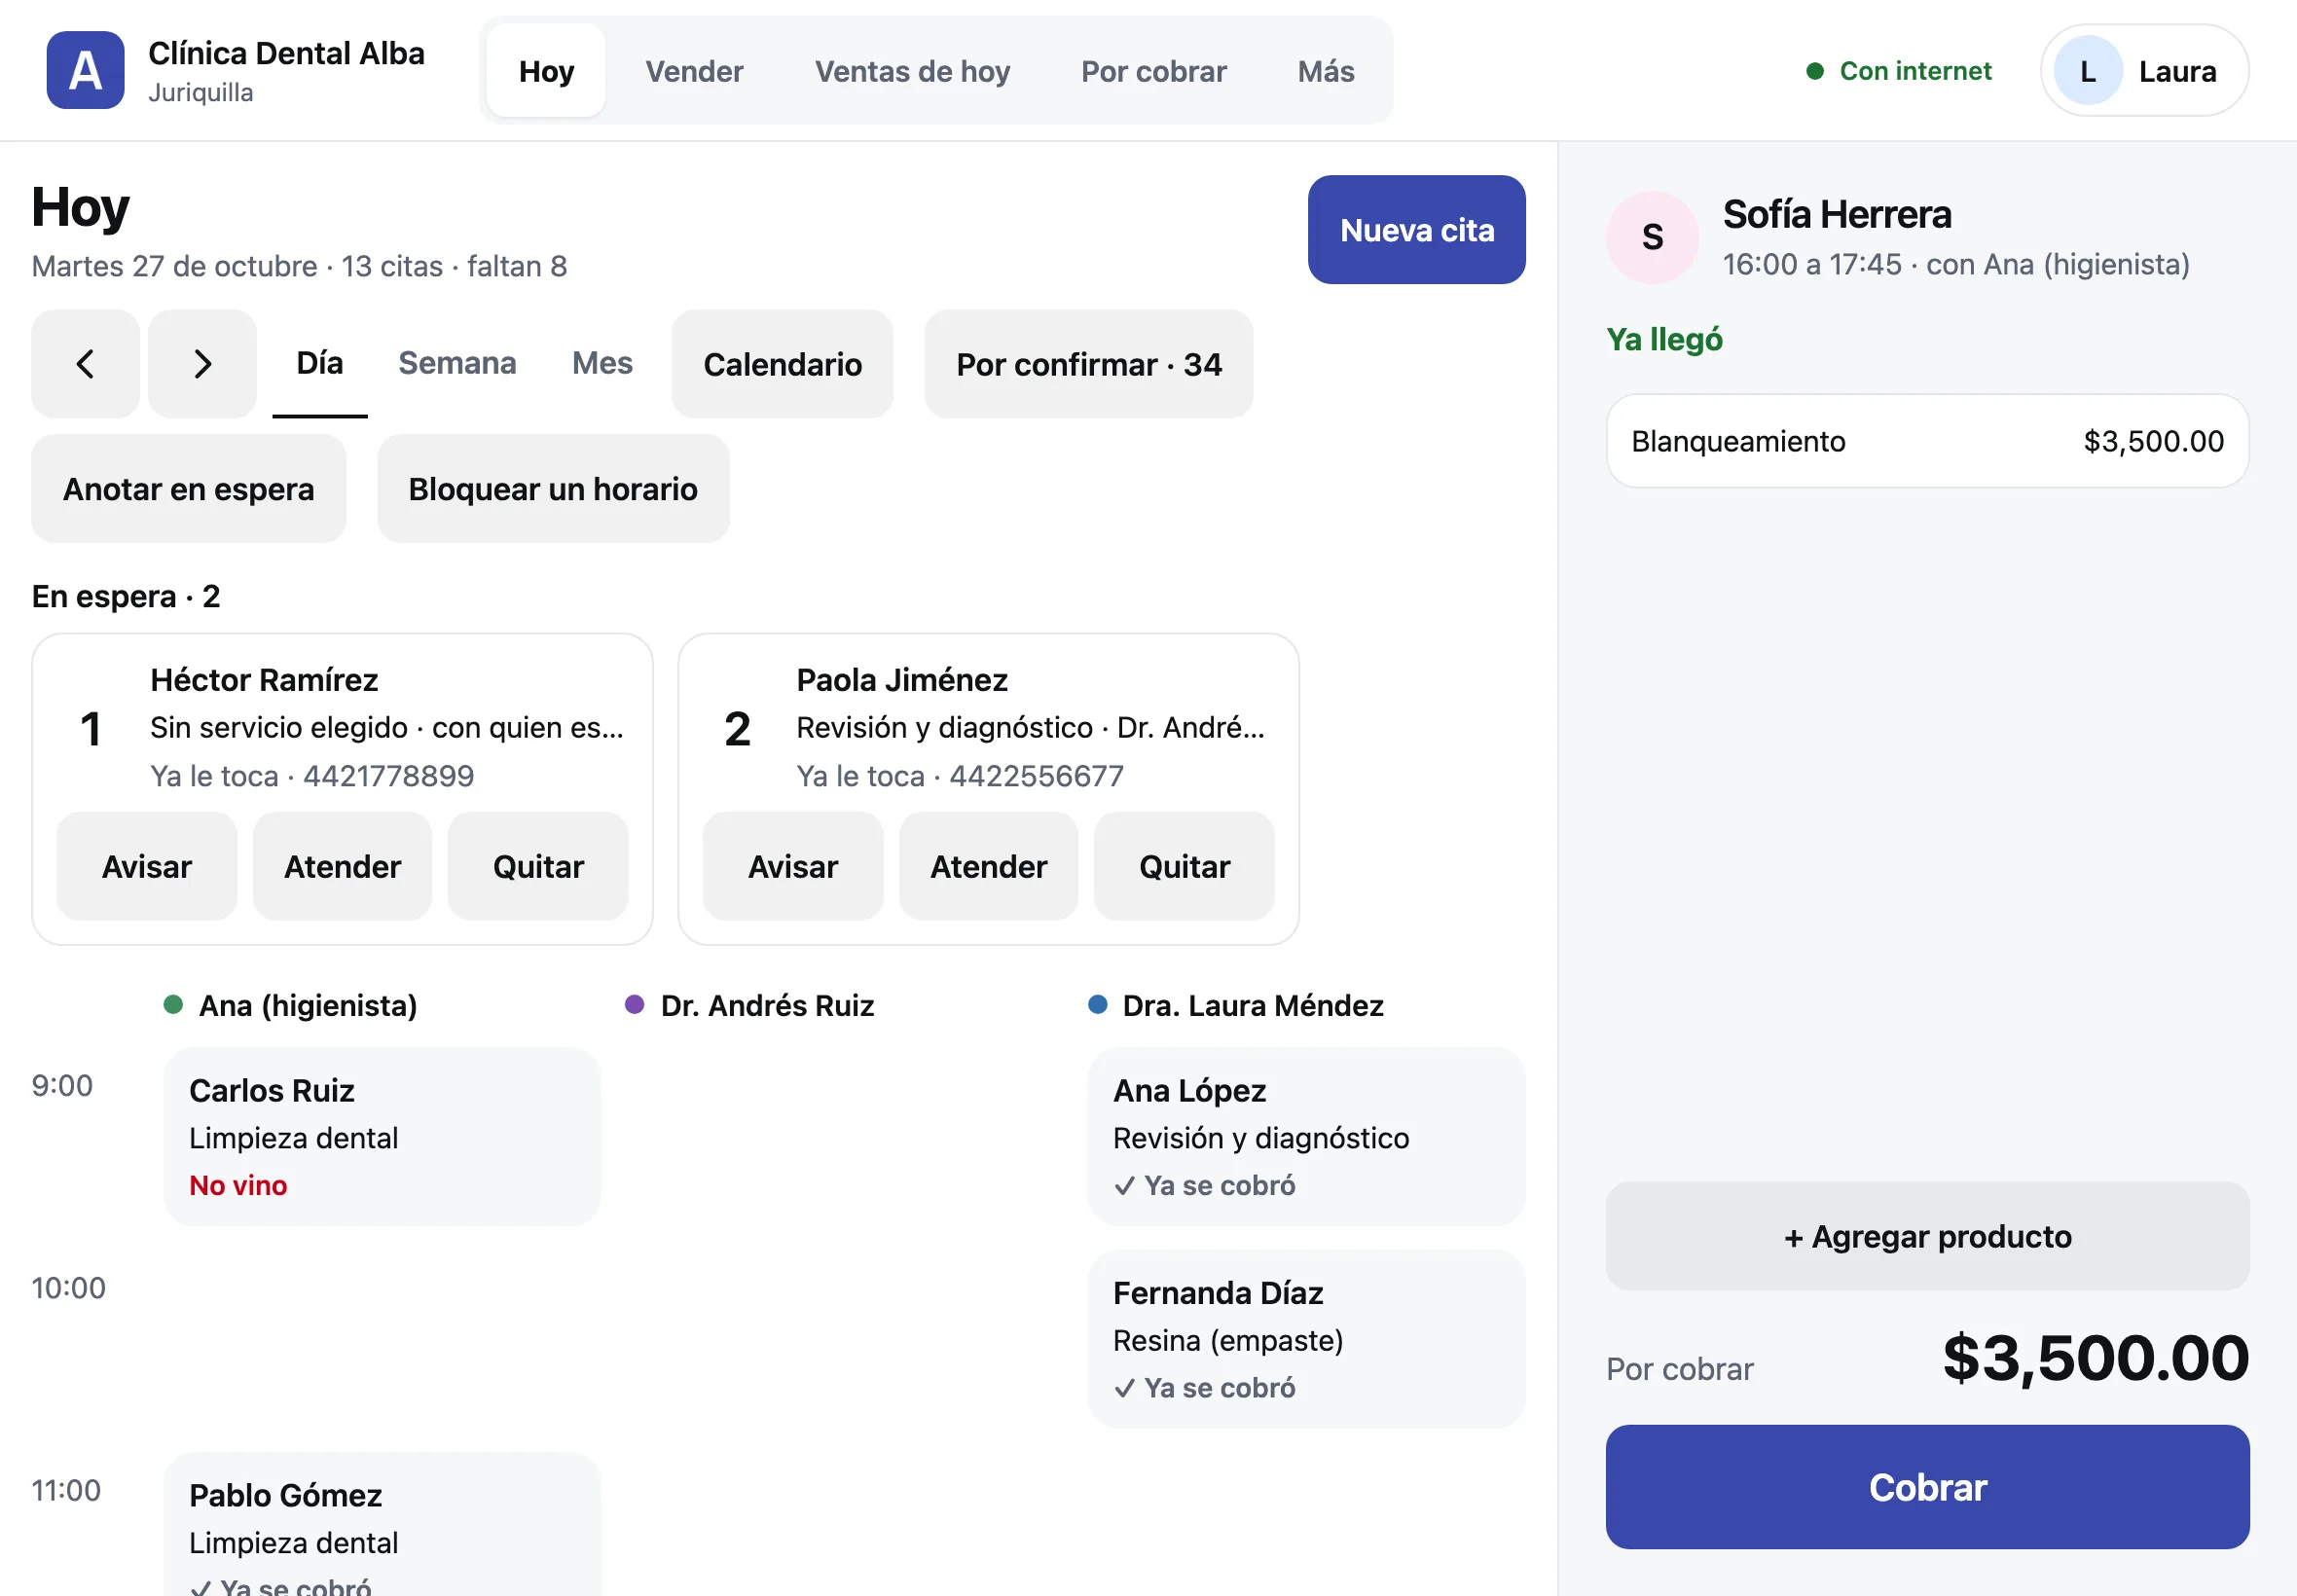Click Sofía Herrera's avatar circle

coord(1652,238)
